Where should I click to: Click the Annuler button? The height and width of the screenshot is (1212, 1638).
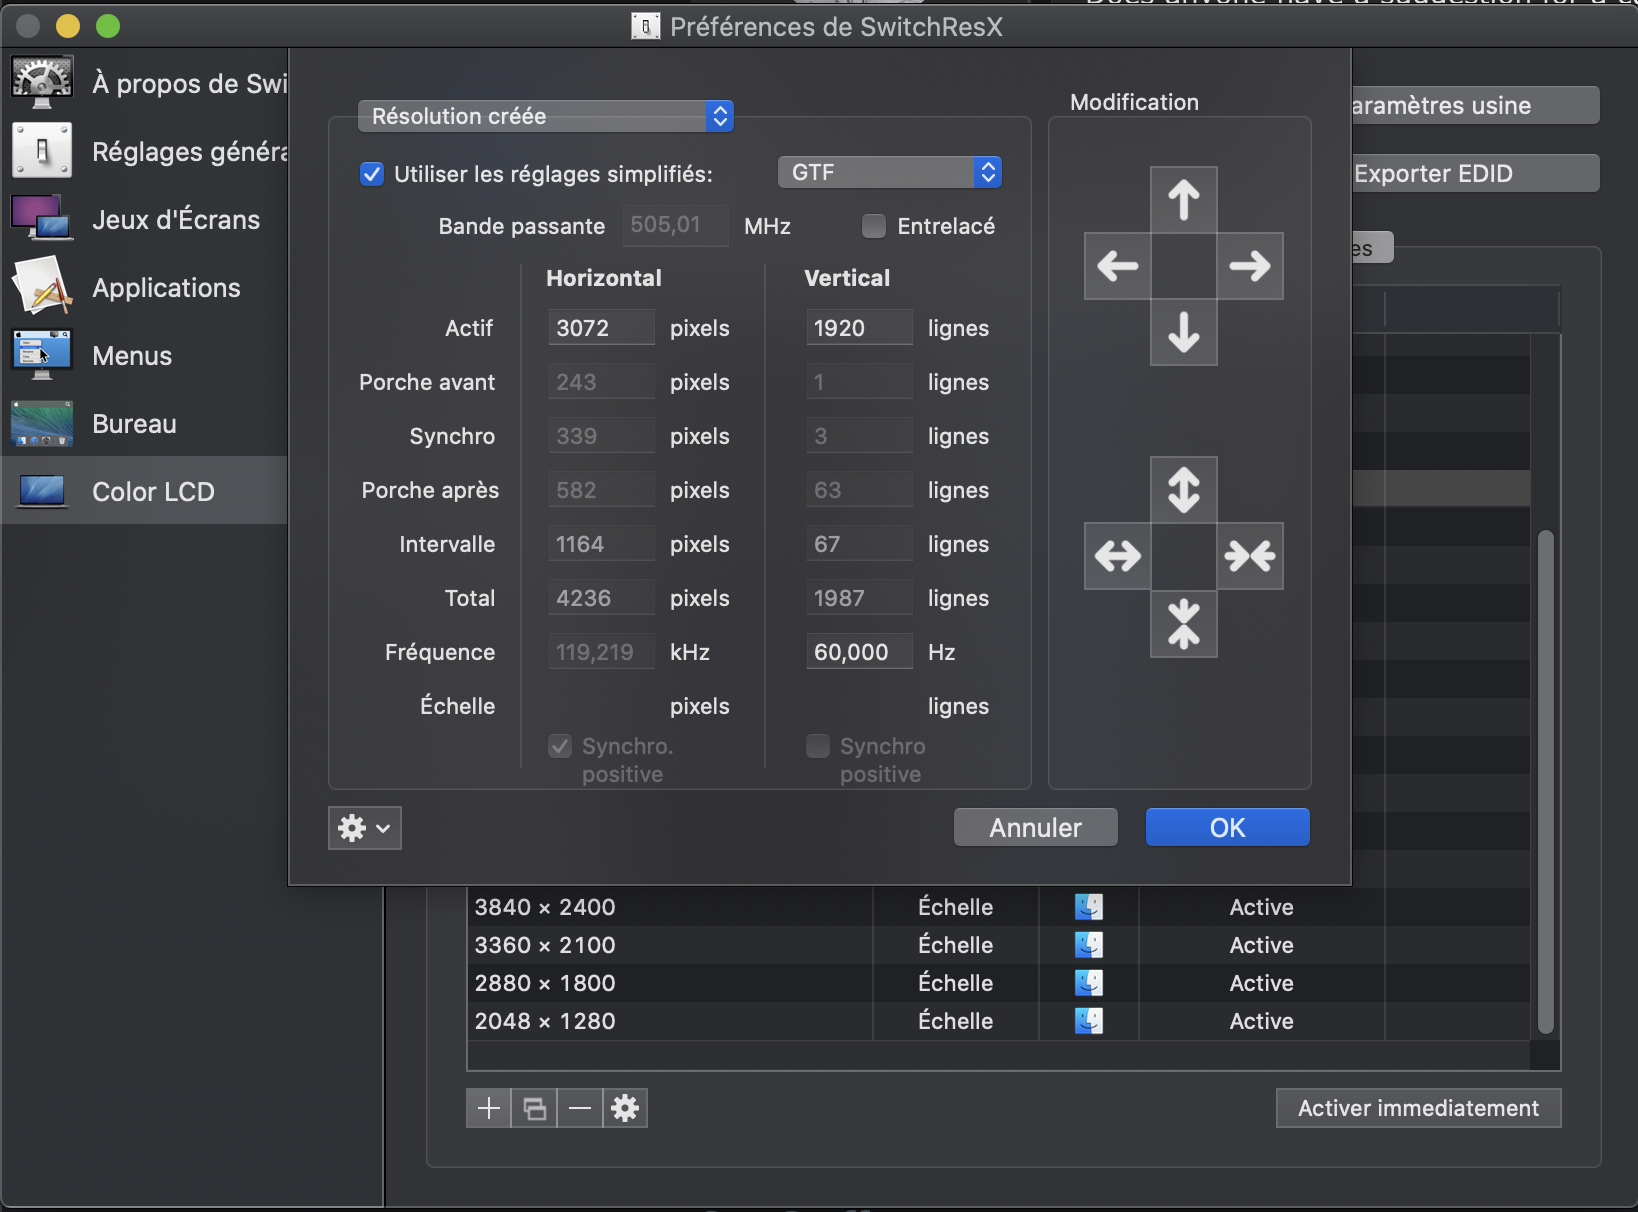coord(1036,828)
